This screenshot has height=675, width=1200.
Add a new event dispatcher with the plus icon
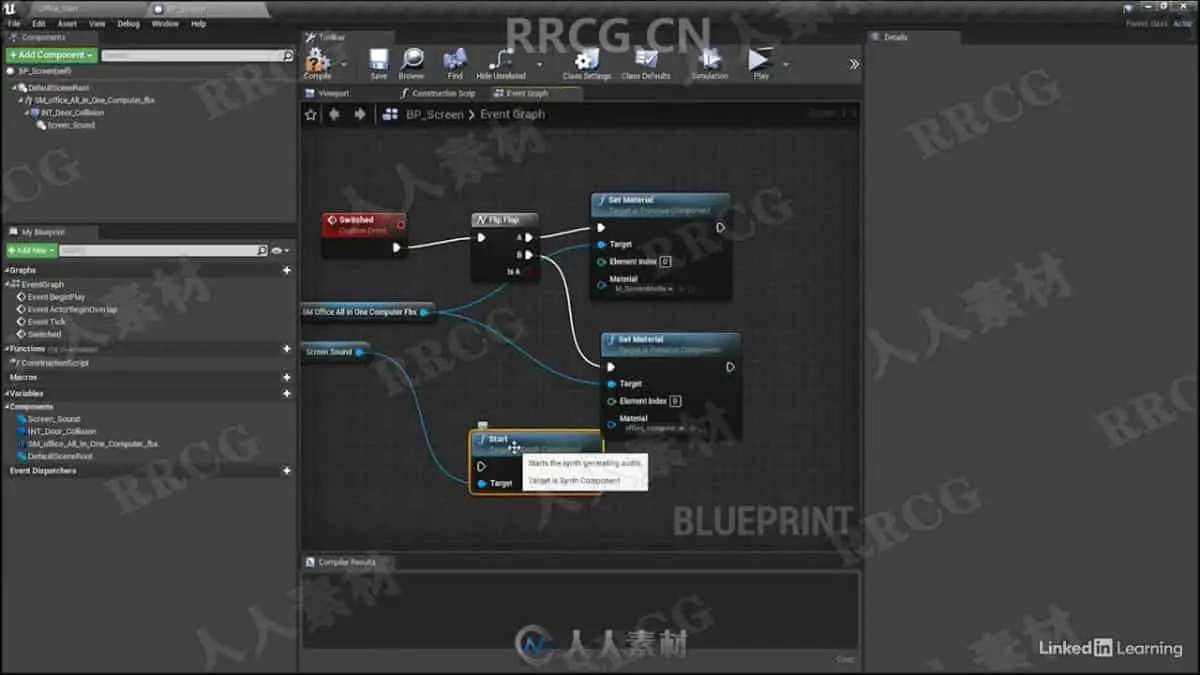287,471
